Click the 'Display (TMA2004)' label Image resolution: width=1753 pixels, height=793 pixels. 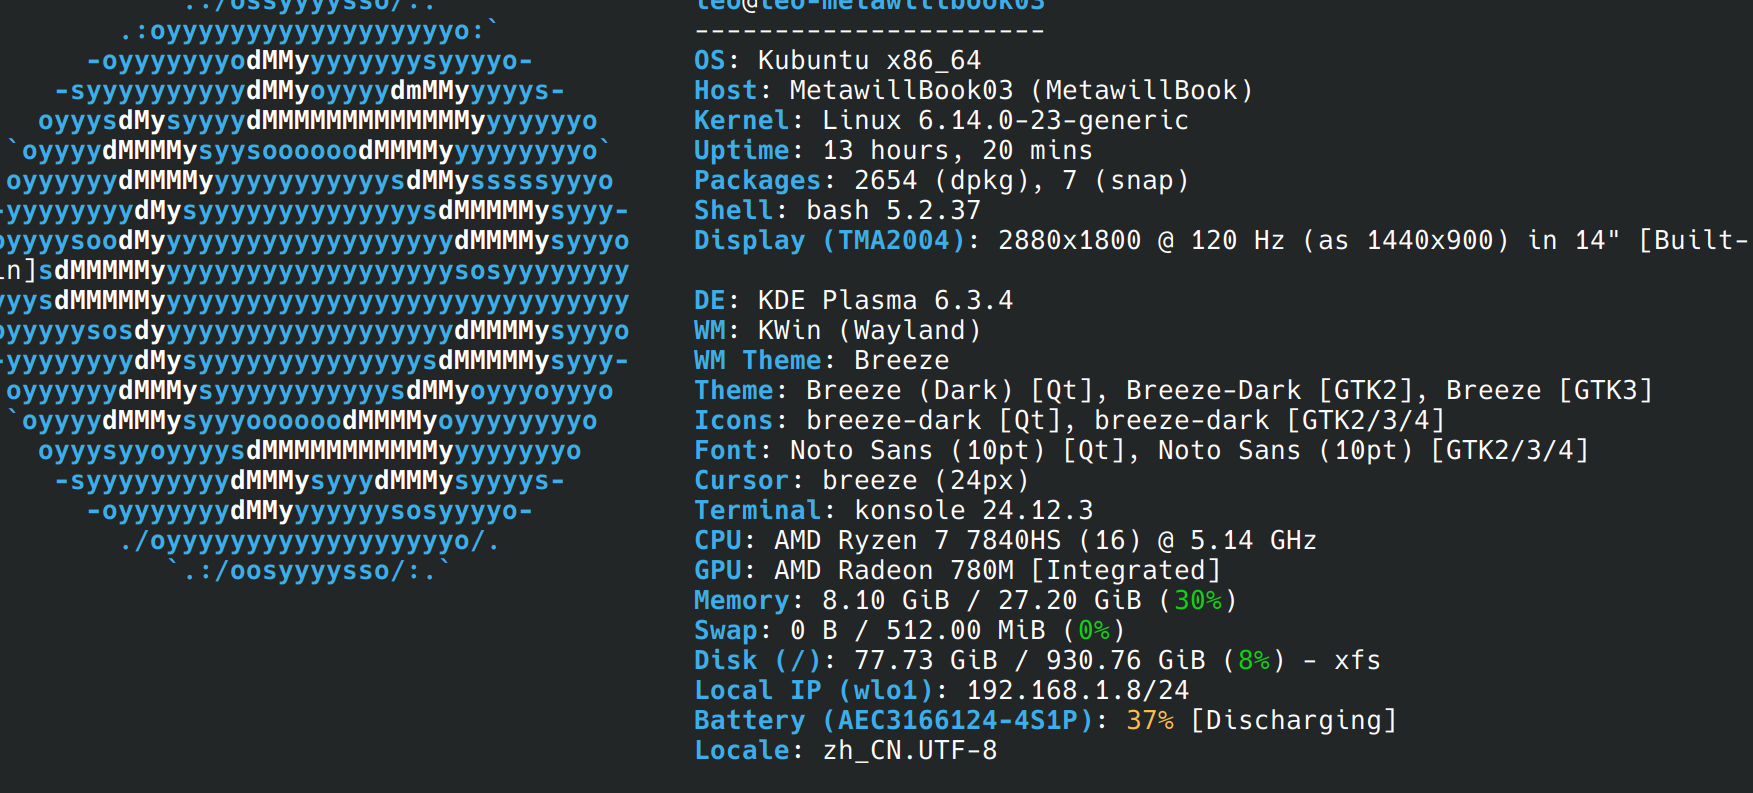pyautogui.click(x=830, y=240)
